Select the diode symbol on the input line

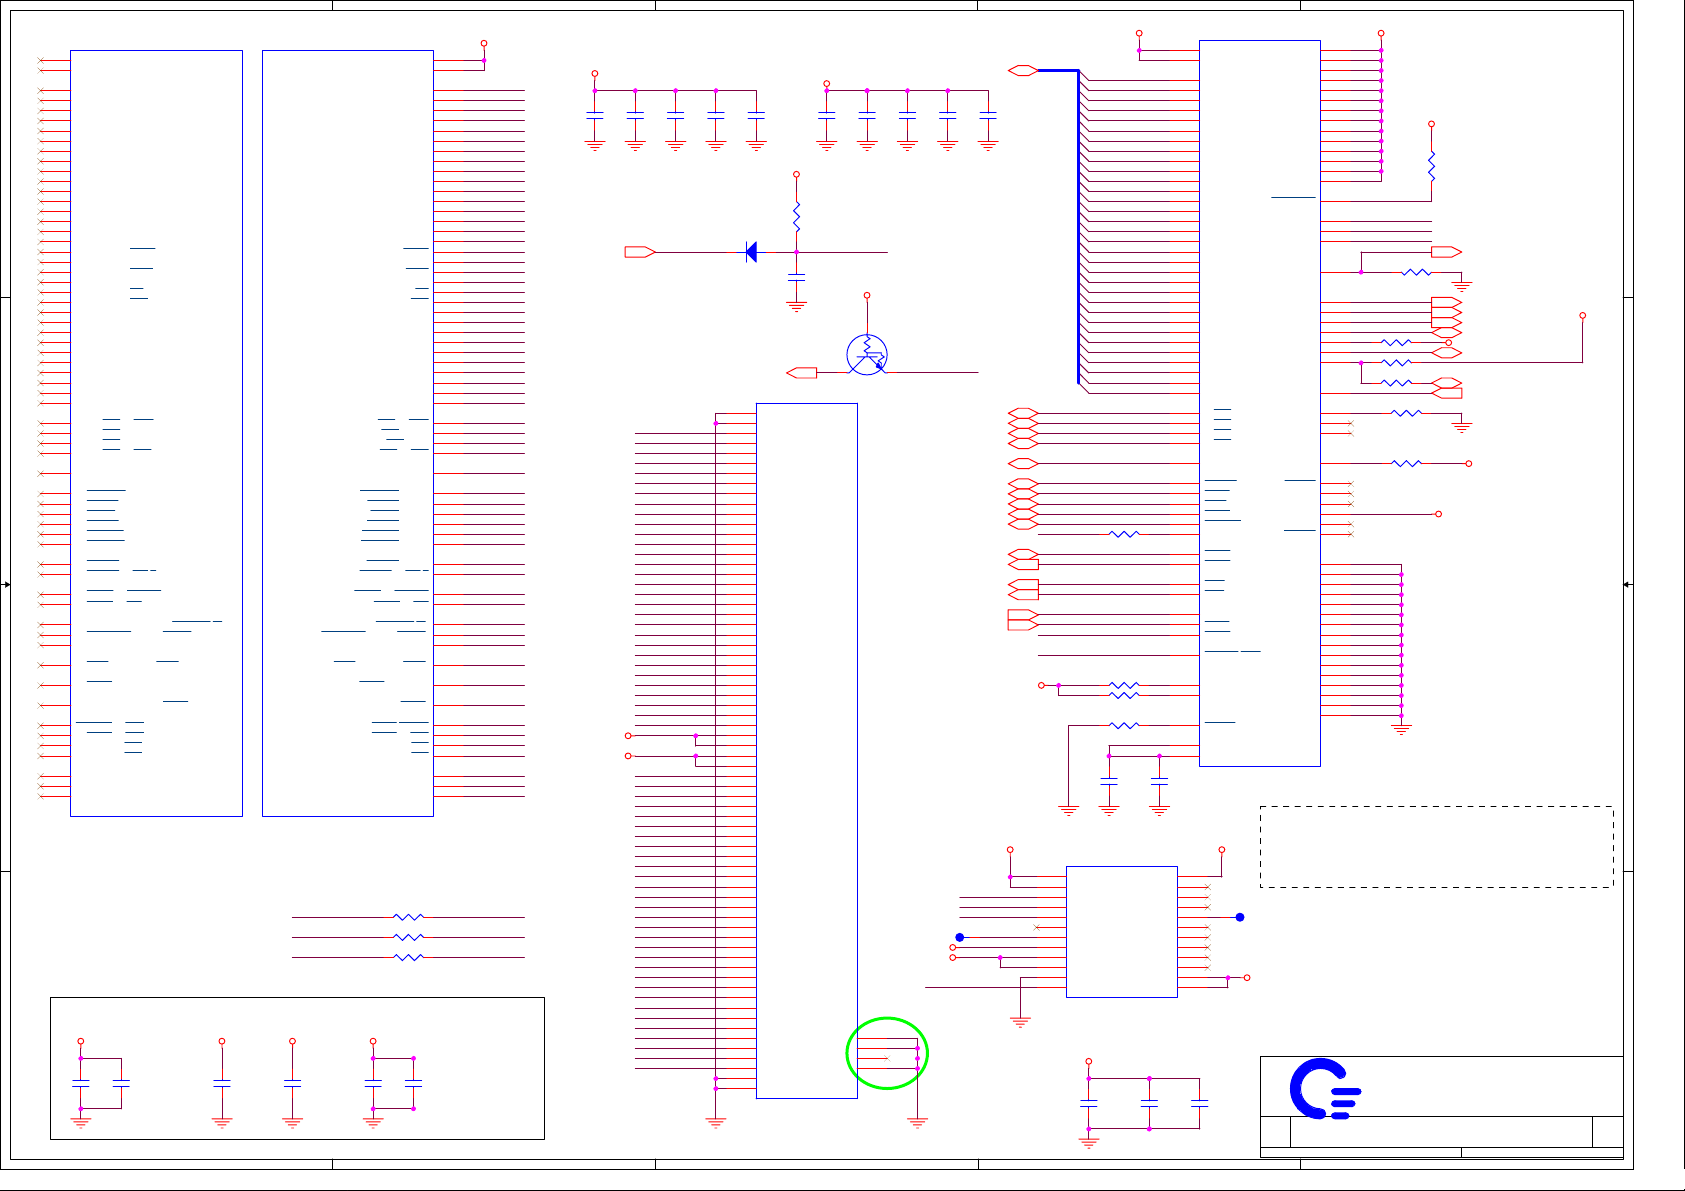(x=752, y=252)
